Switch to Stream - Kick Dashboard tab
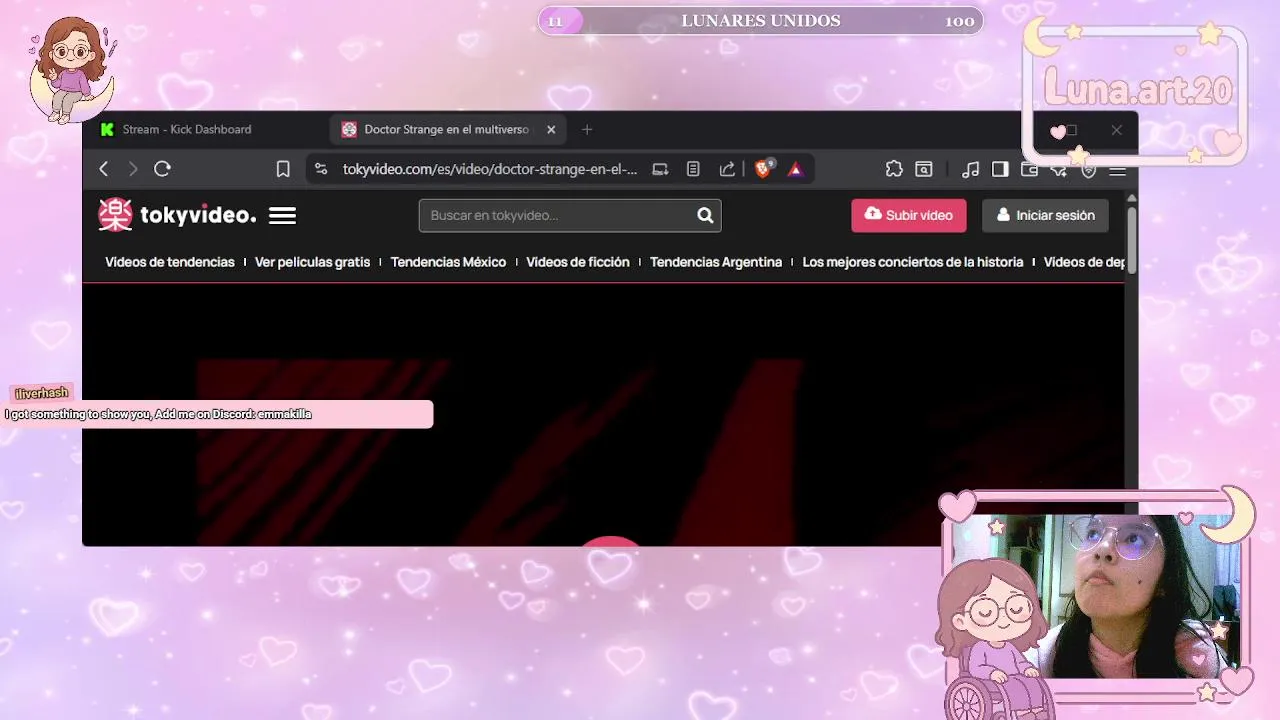 [186, 129]
